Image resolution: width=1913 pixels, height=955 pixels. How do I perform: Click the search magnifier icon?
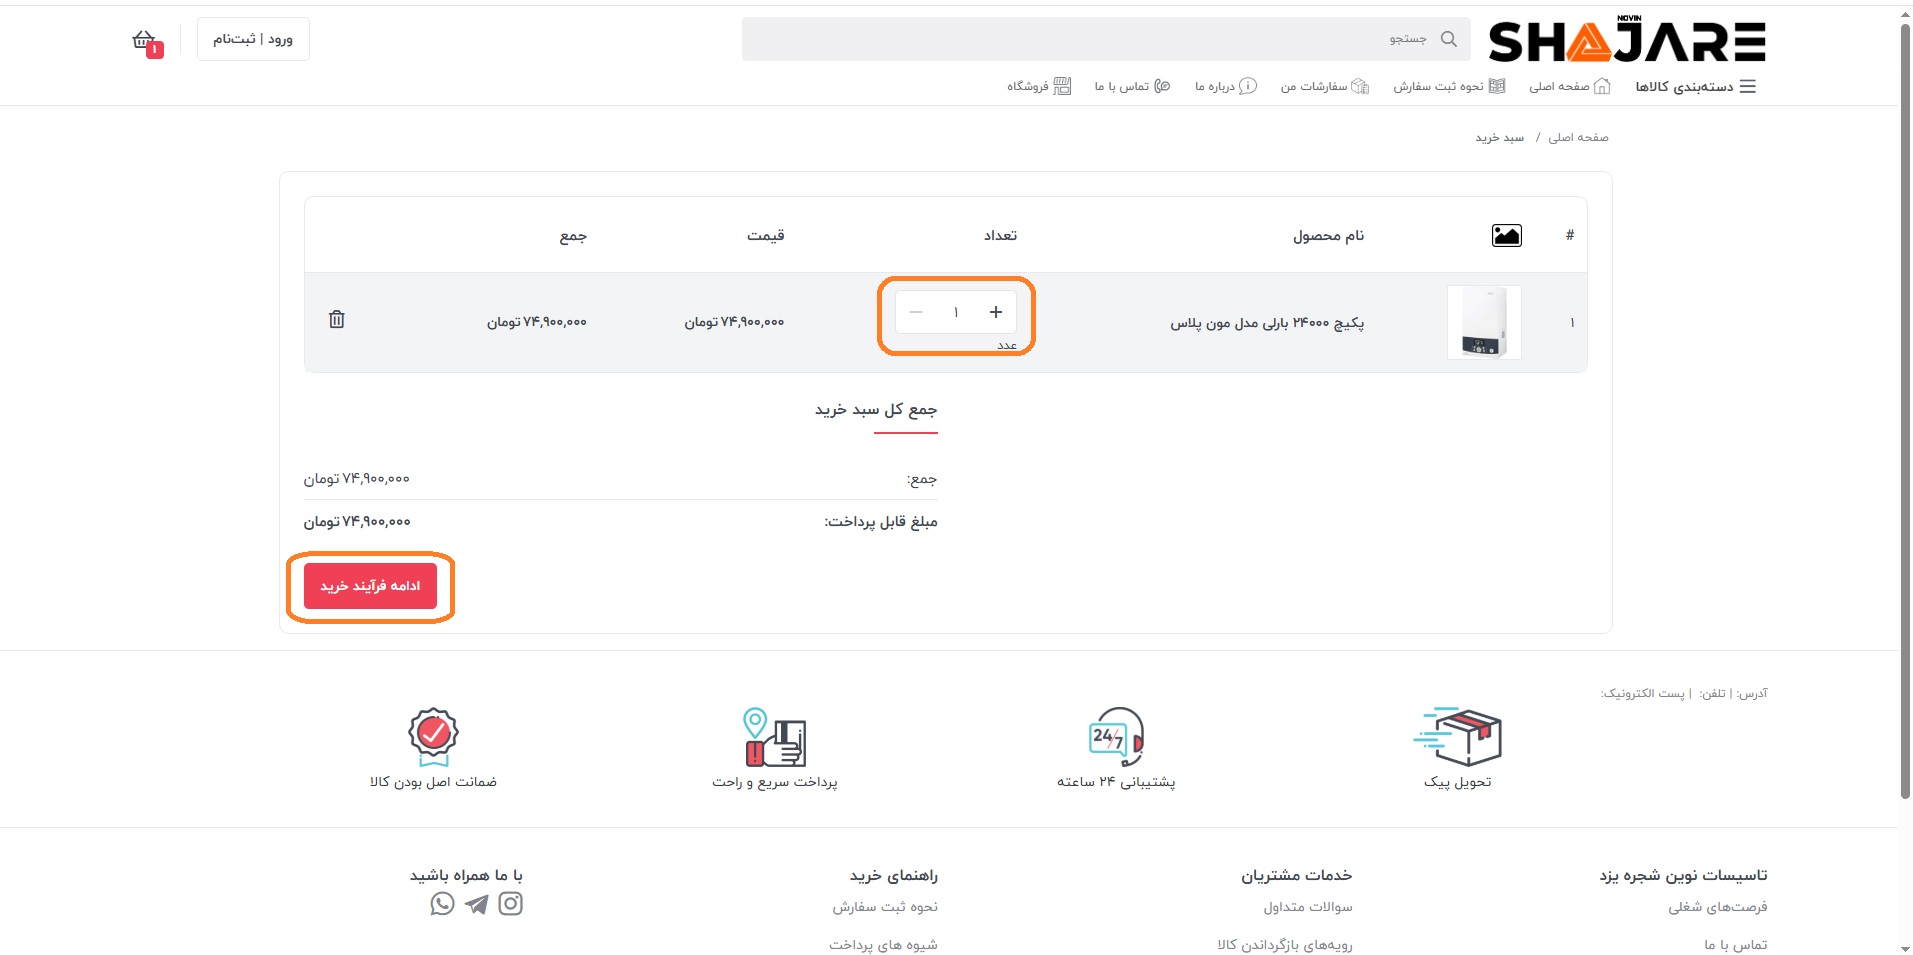pos(1448,39)
